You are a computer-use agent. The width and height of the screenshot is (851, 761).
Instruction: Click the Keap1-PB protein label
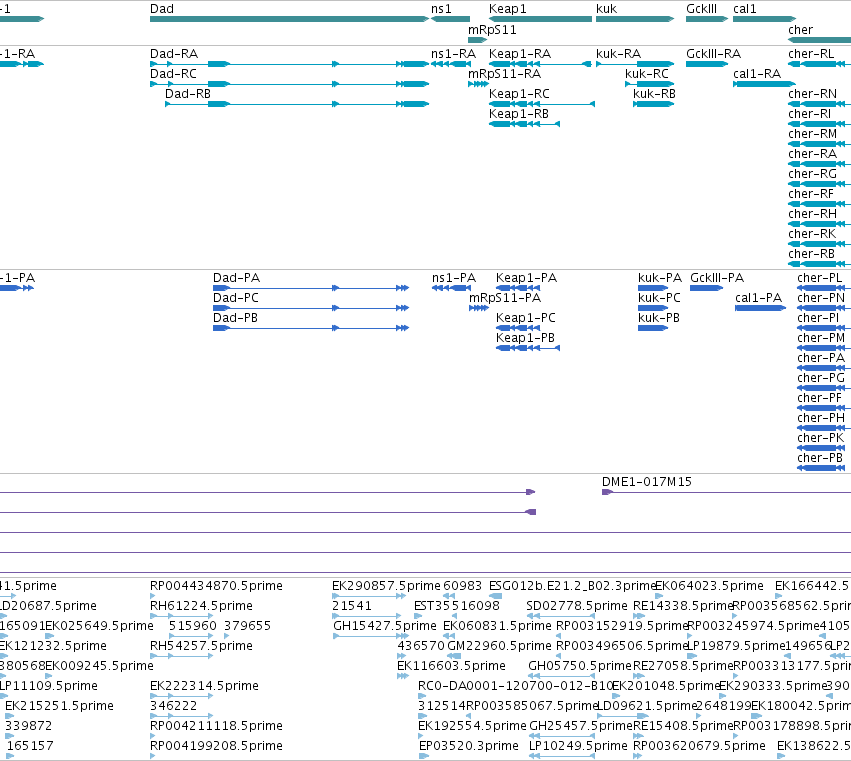525,338
